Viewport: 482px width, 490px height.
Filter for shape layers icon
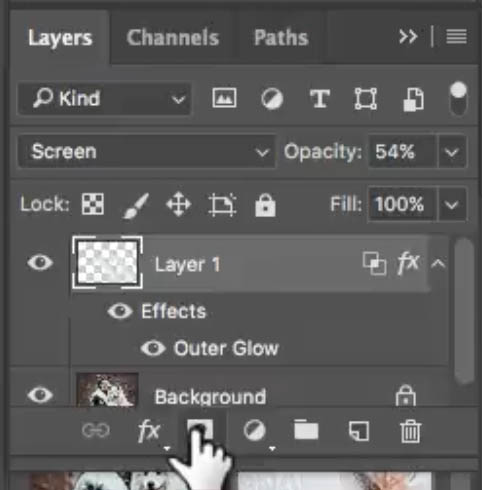coord(366,99)
